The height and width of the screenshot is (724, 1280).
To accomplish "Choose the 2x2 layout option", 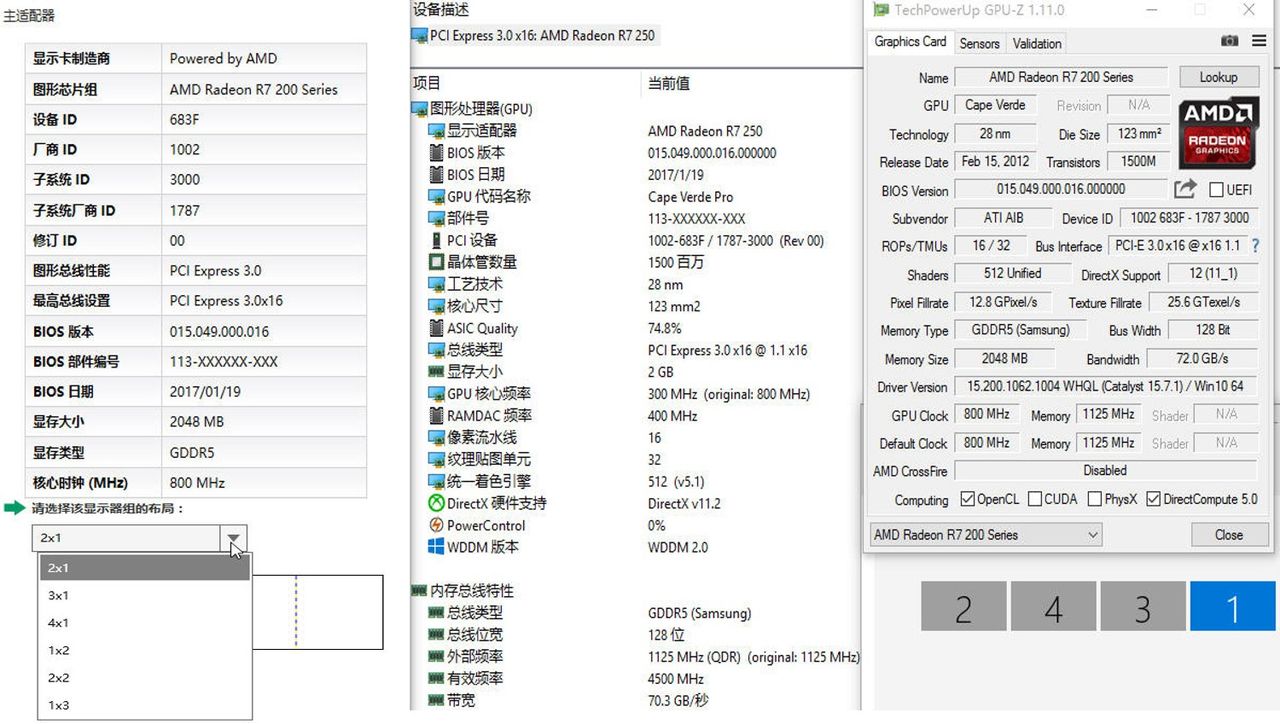I will coord(145,678).
